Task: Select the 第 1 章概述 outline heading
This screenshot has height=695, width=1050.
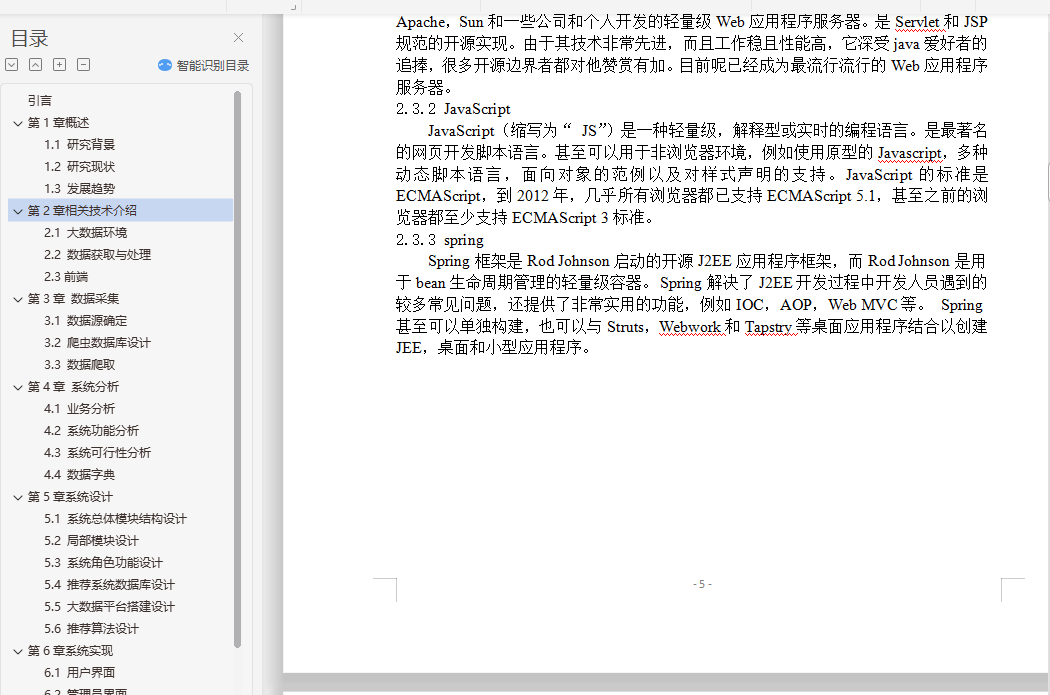Action: [58, 123]
